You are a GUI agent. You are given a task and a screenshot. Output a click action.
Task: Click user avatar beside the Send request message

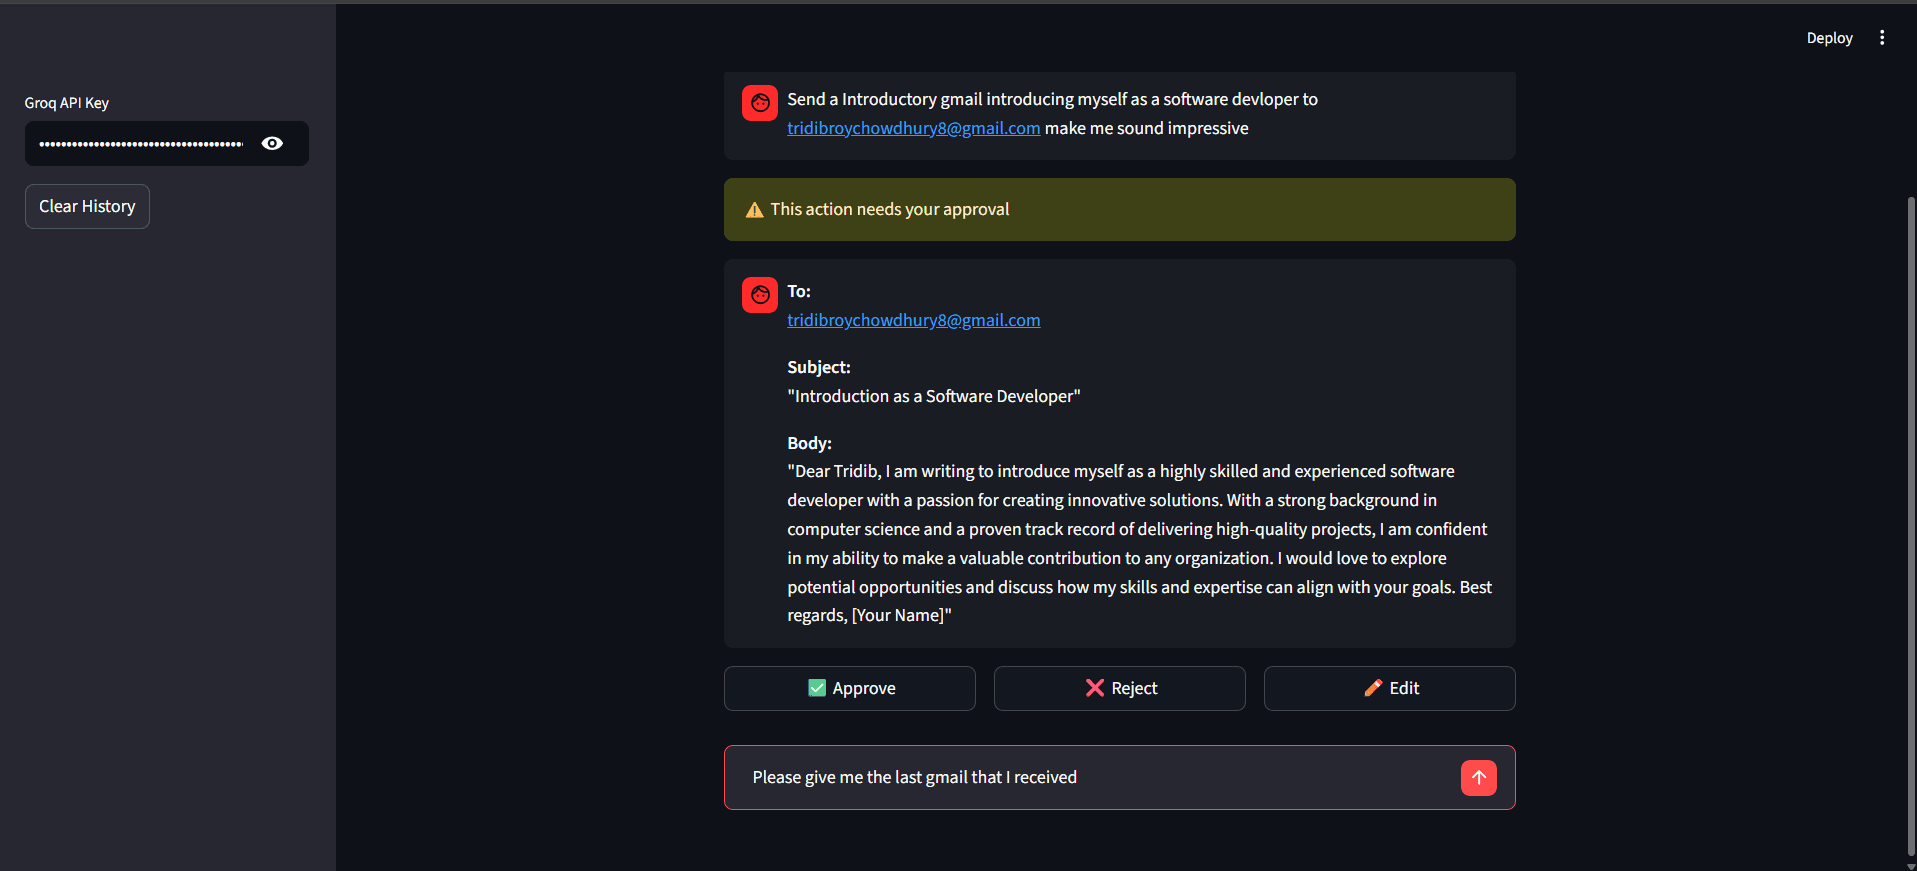pyautogui.click(x=760, y=103)
